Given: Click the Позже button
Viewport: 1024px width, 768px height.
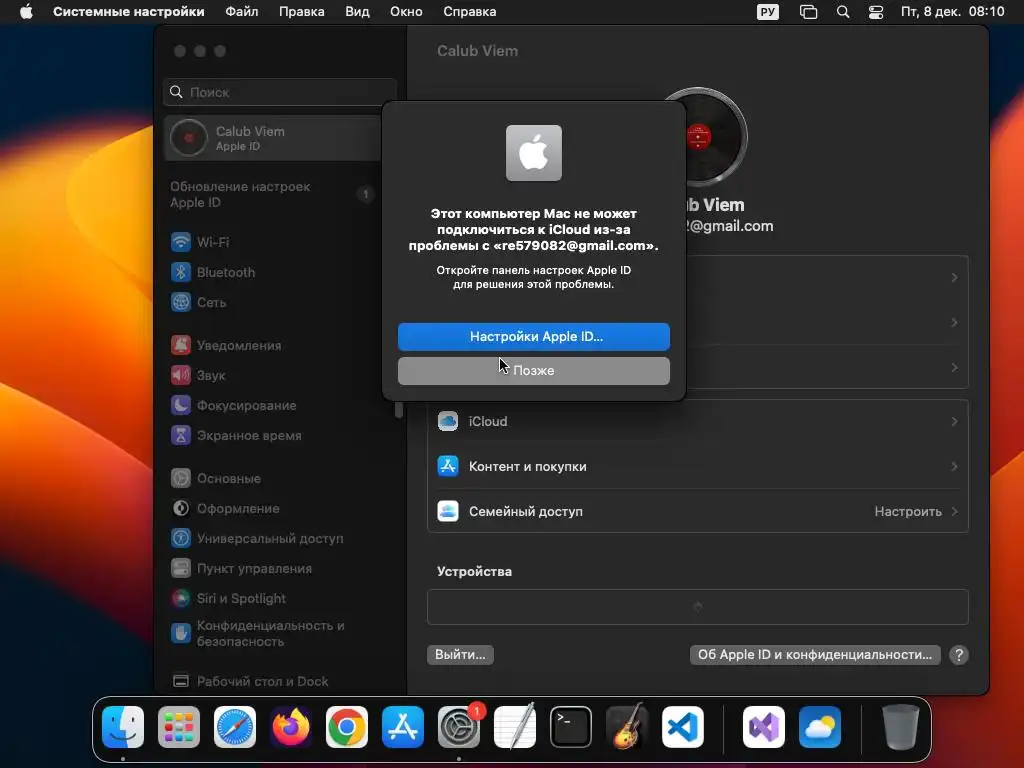Looking at the screenshot, I should coord(534,371).
